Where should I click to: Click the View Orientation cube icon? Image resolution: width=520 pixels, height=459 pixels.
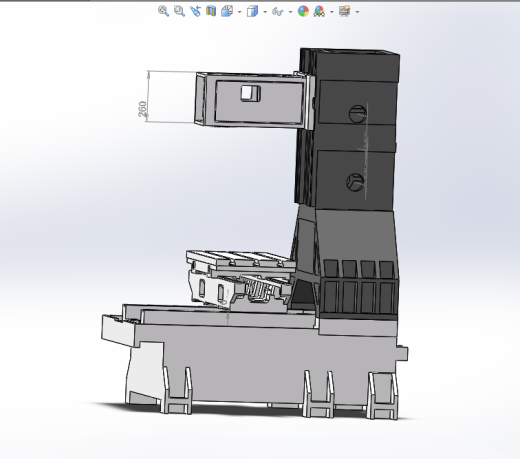point(227,11)
